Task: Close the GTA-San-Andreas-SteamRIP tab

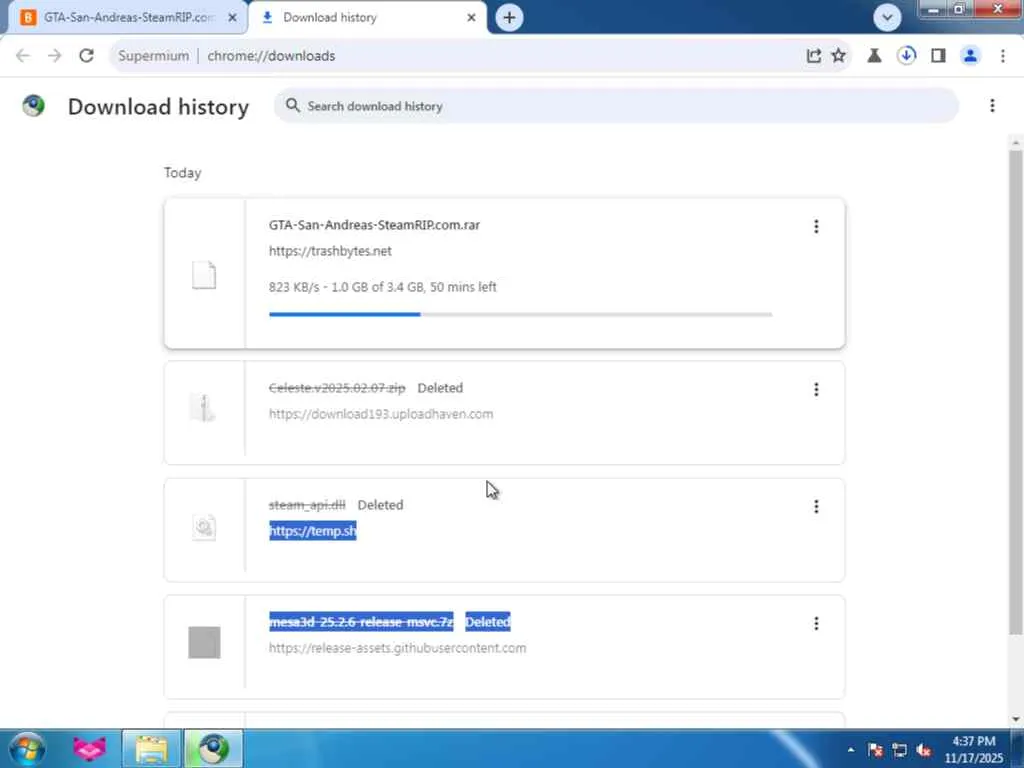Action: (x=232, y=18)
